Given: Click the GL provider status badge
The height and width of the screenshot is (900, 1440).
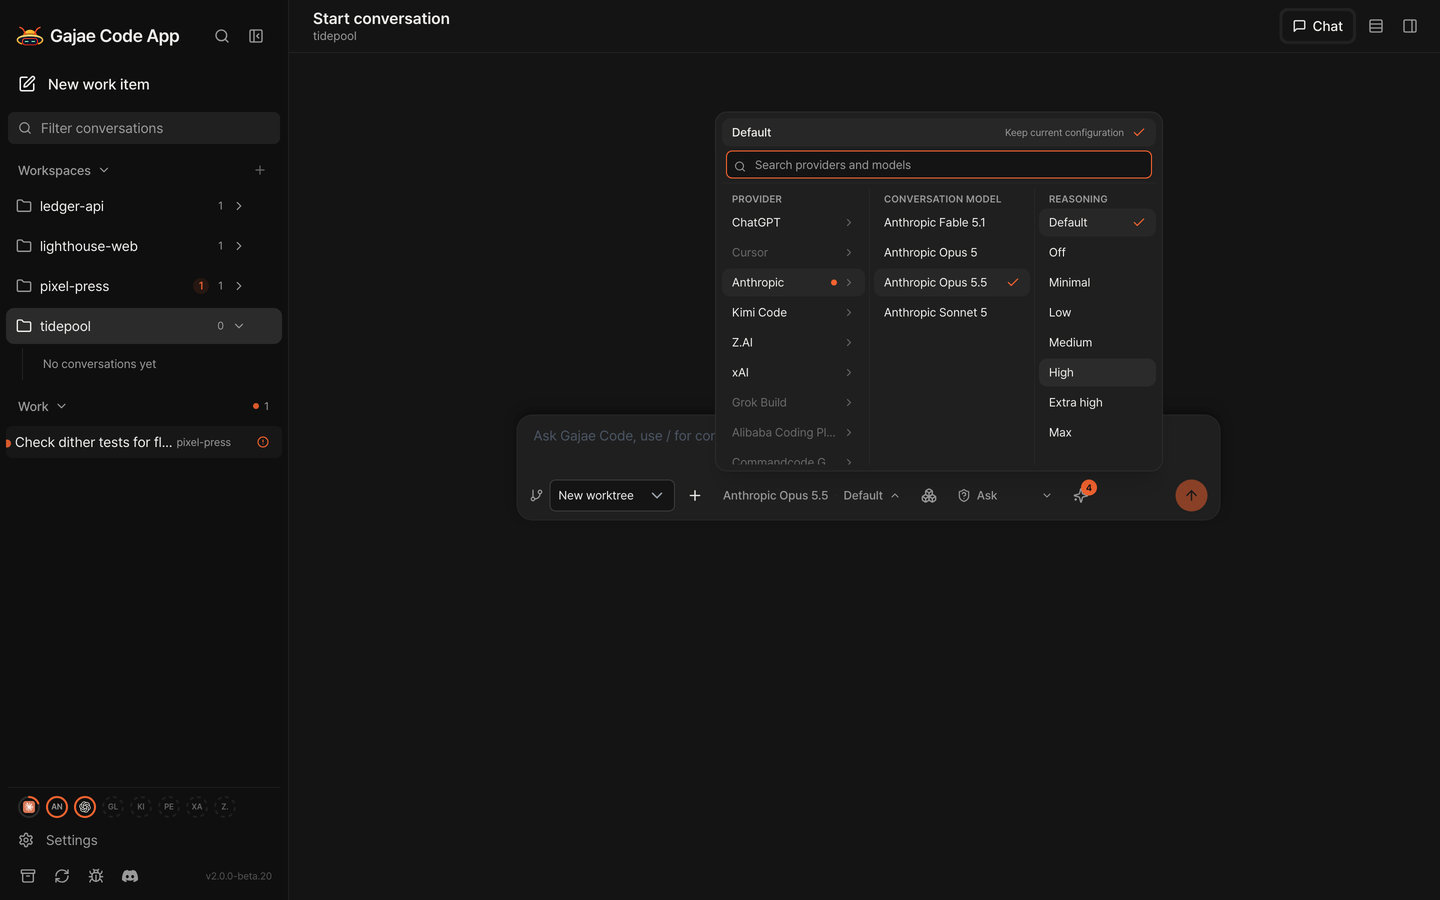Looking at the screenshot, I should [113, 806].
